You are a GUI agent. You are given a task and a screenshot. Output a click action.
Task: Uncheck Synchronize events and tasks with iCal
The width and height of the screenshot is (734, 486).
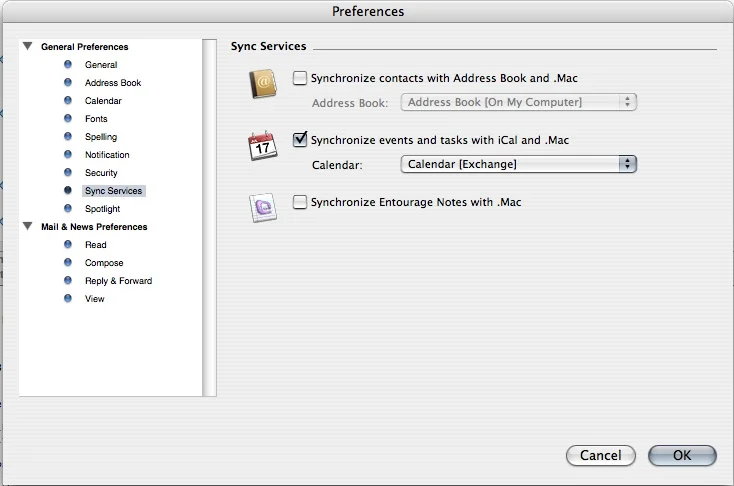click(x=300, y=140)
